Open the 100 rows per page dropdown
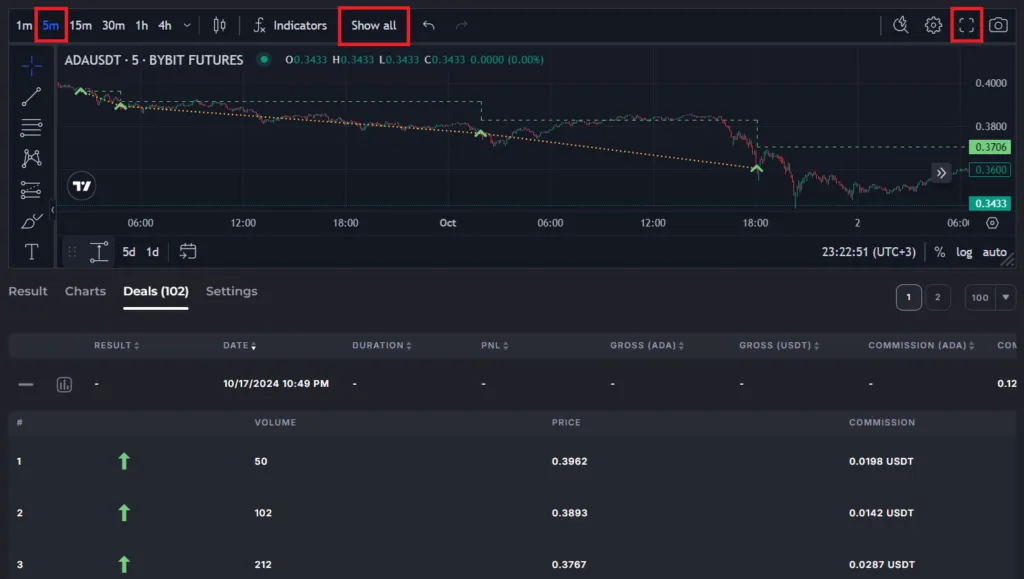The width and height of the screenshot is (1024, 579). 990,297
